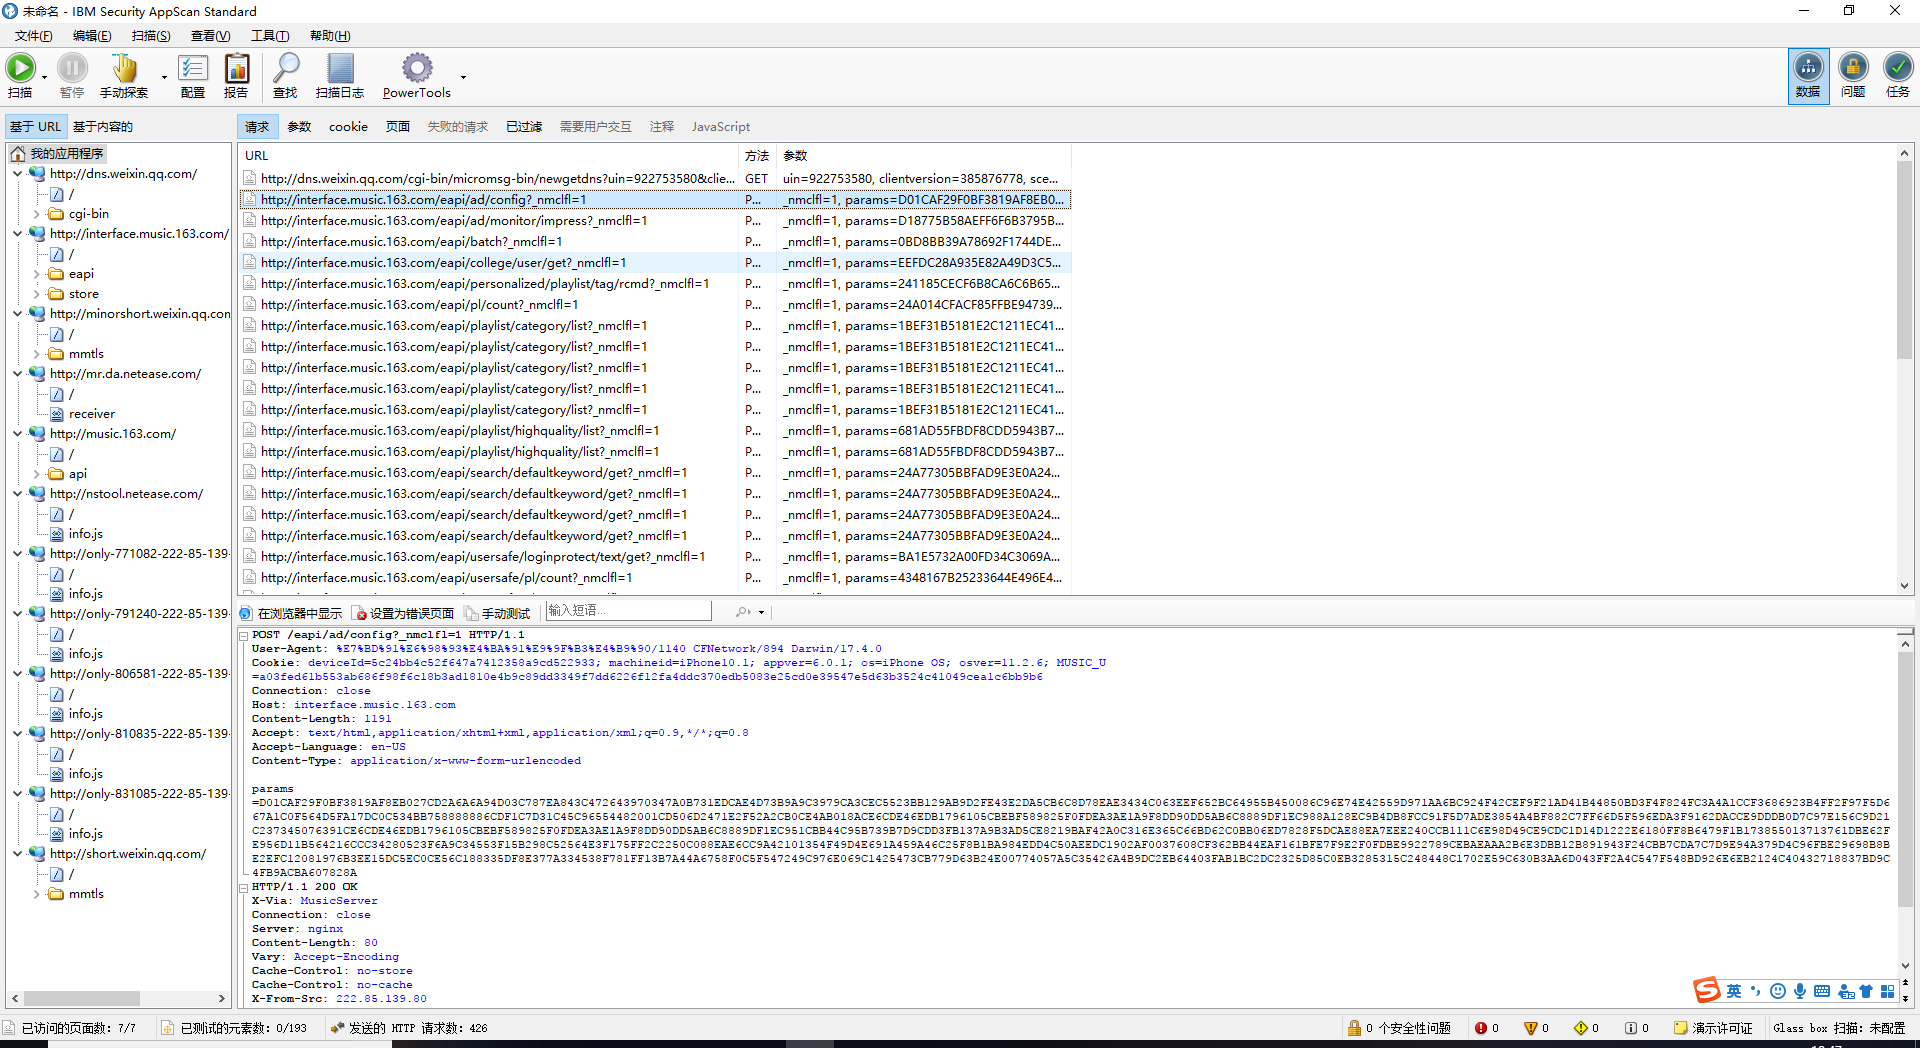Open PowerTools gear icon
Viewport: 1920px width, 1048px height.
417,68
